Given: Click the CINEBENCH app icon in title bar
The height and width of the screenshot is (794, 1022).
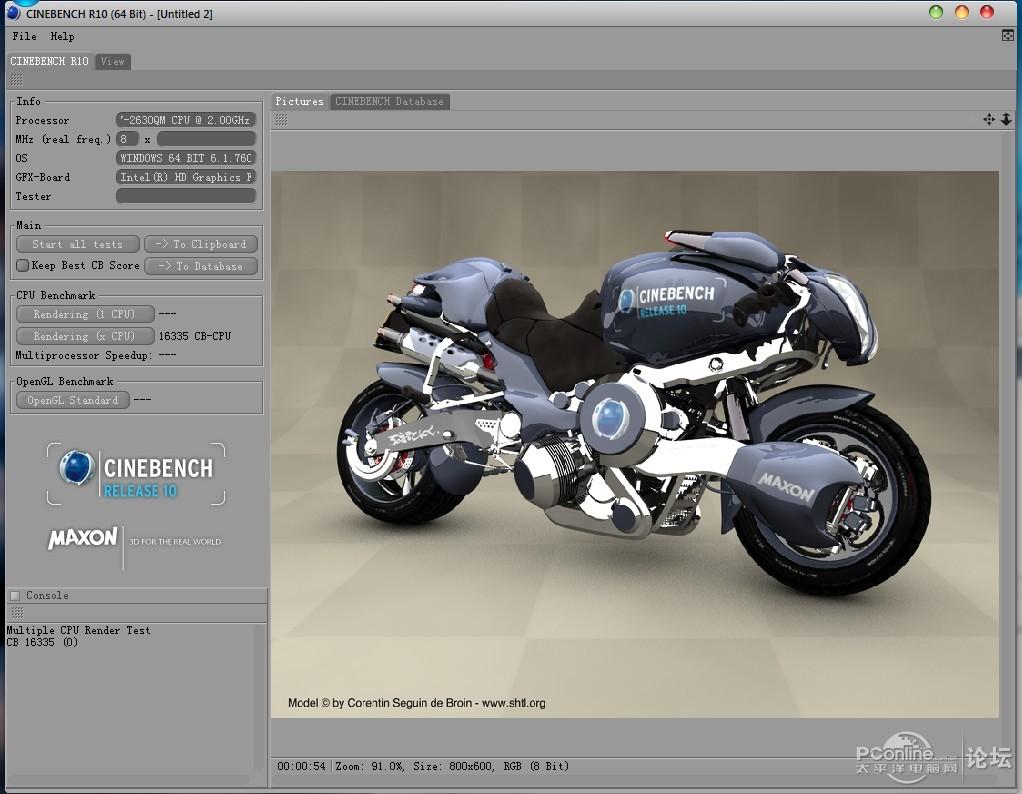Looking at the screenshot, I should (x=12, y=12).
